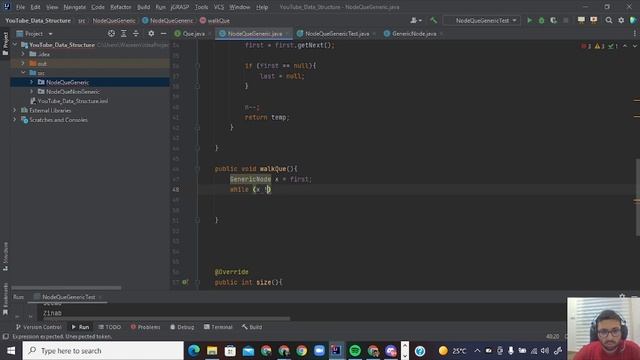Switch to the NodeQueGenericTest.java tab
This screenshot has height=360, width=640.
pyautogui.click(x=337, y=33)
